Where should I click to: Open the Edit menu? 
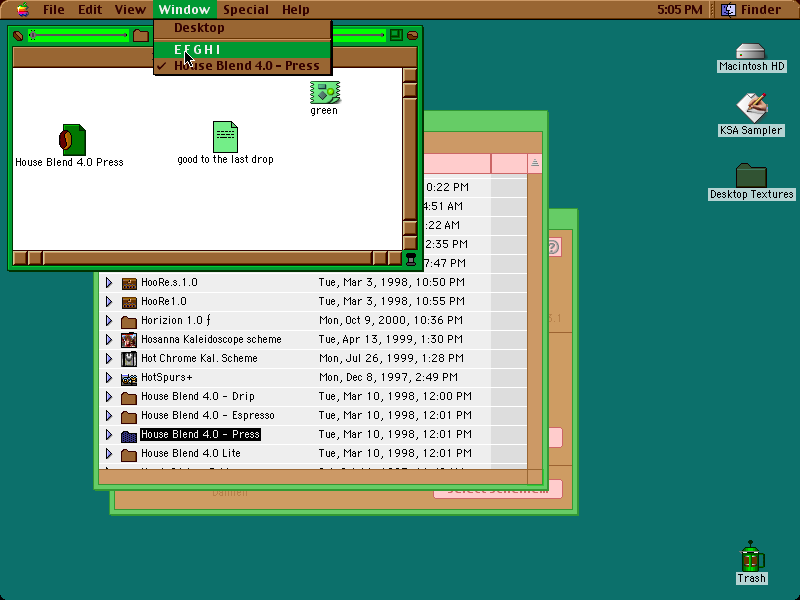pyautogui.click(x=90, y=10)
